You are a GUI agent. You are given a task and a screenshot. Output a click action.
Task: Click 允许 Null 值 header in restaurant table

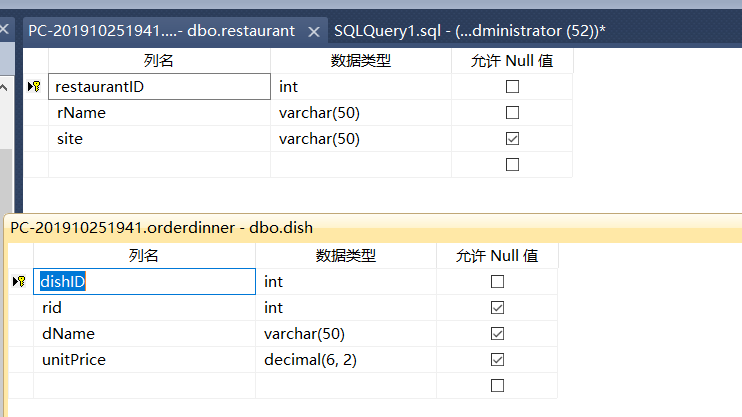[512, 61]
